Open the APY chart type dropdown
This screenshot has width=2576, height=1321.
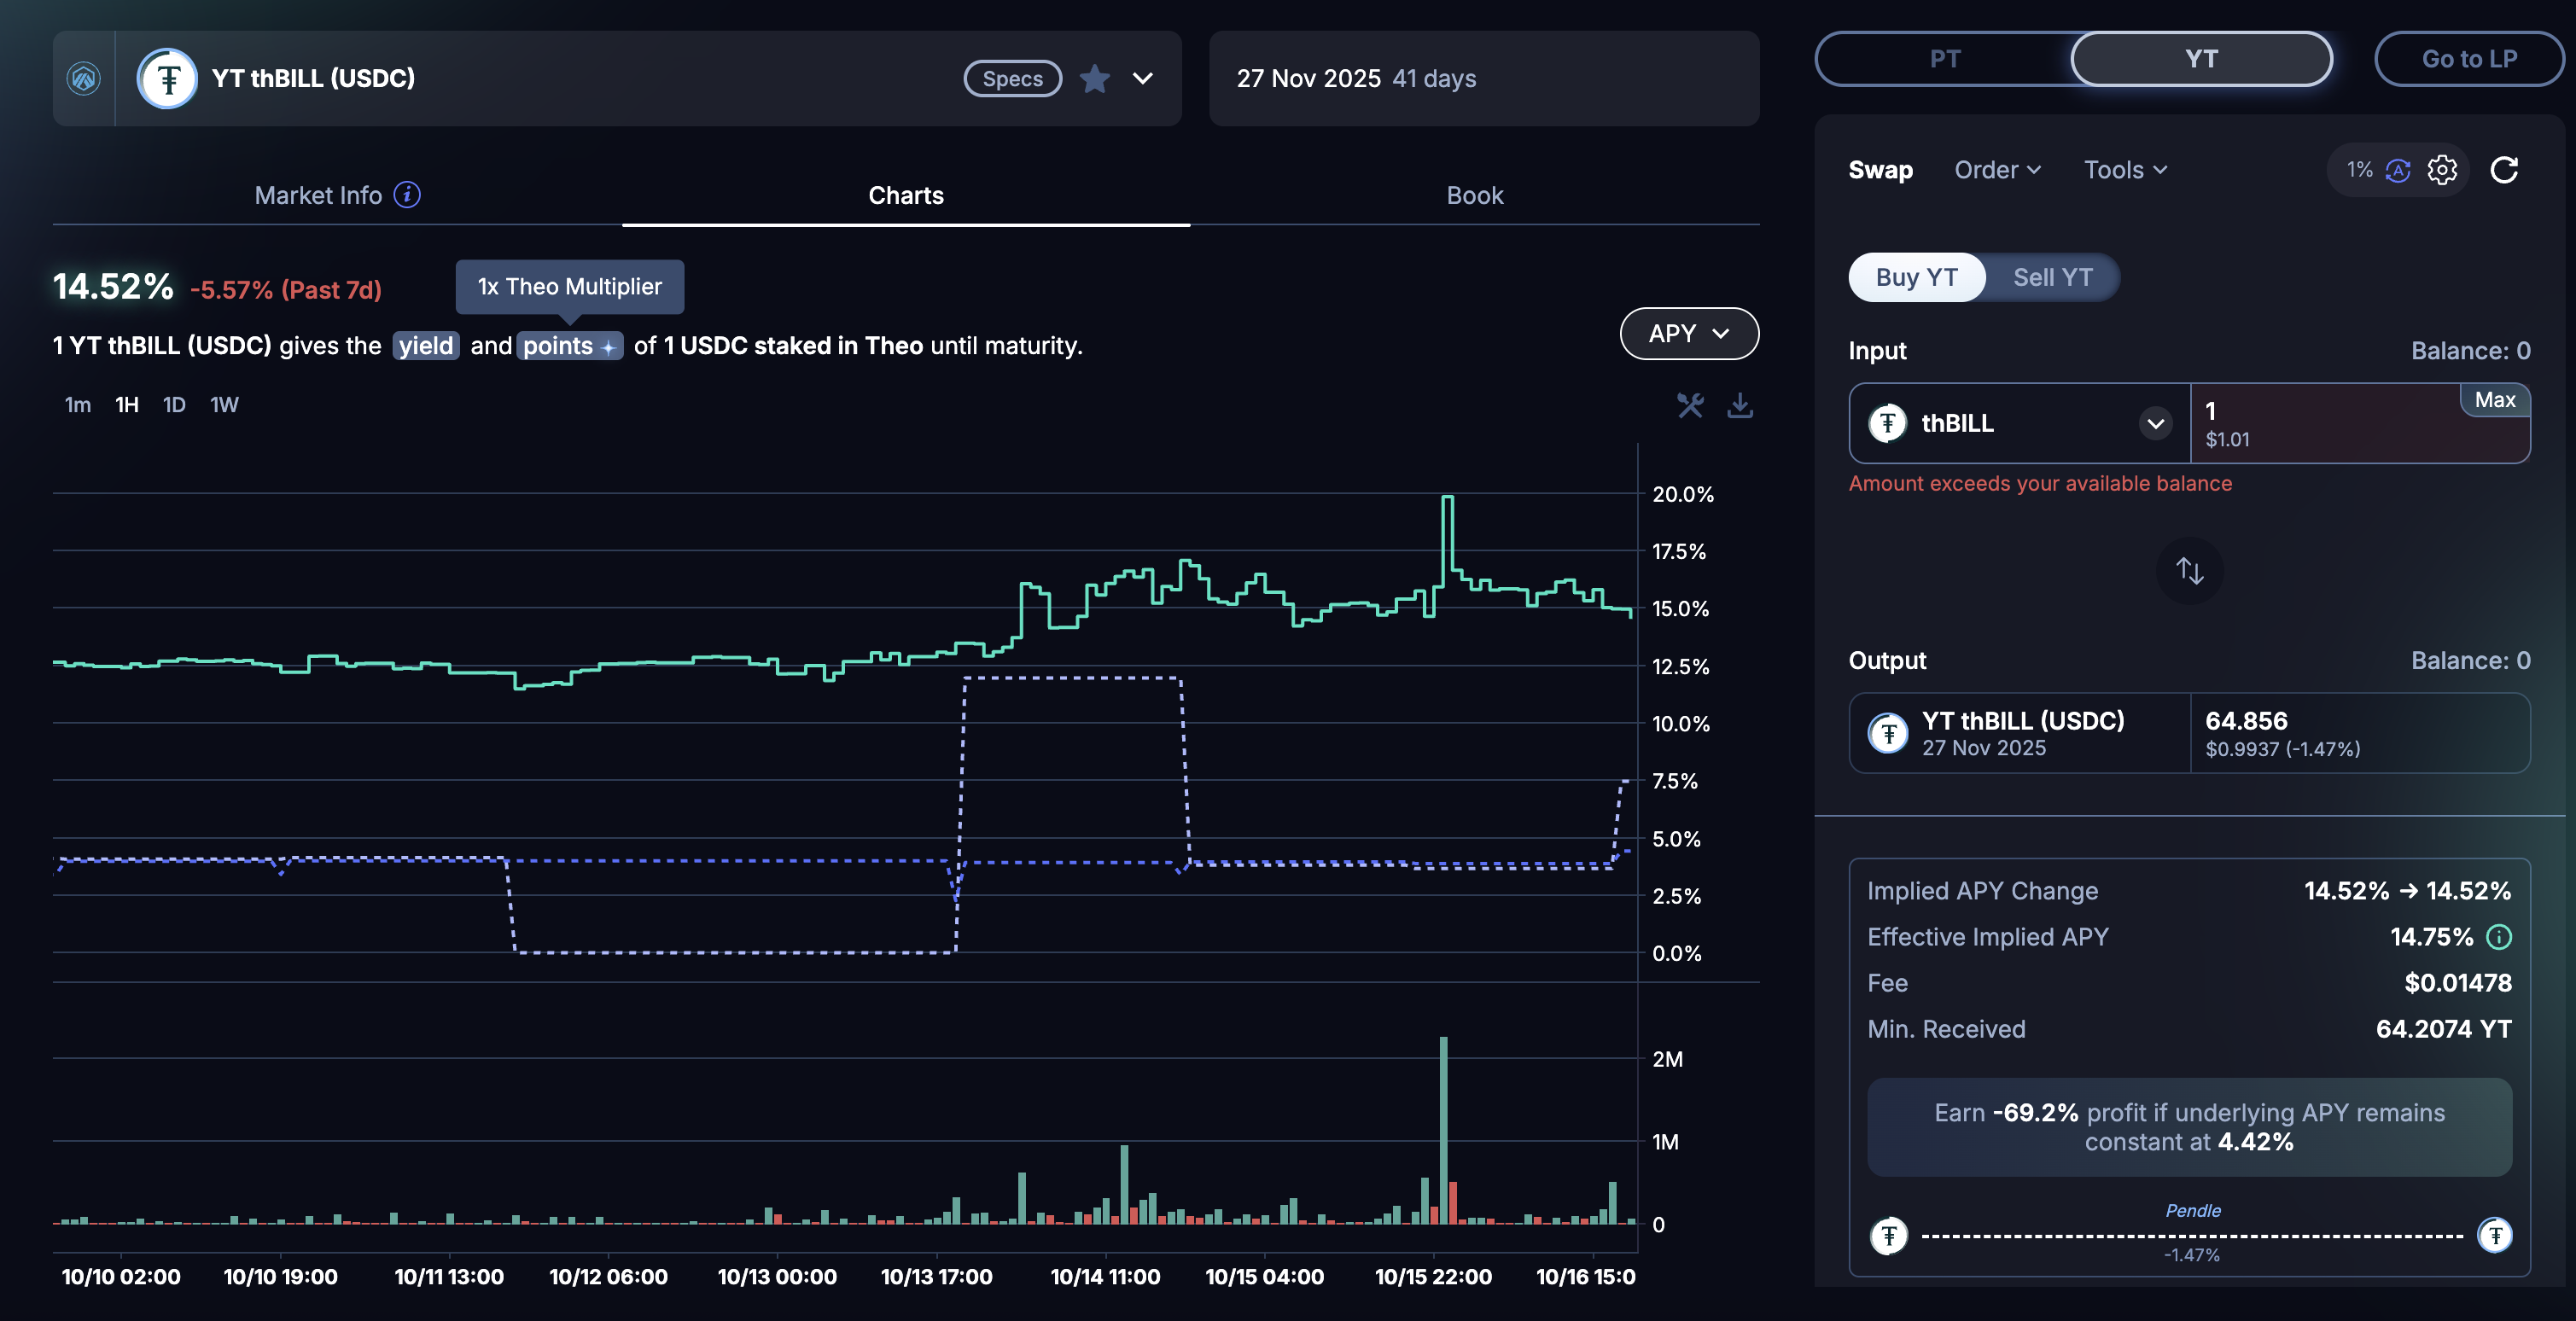click(1688, 333)
